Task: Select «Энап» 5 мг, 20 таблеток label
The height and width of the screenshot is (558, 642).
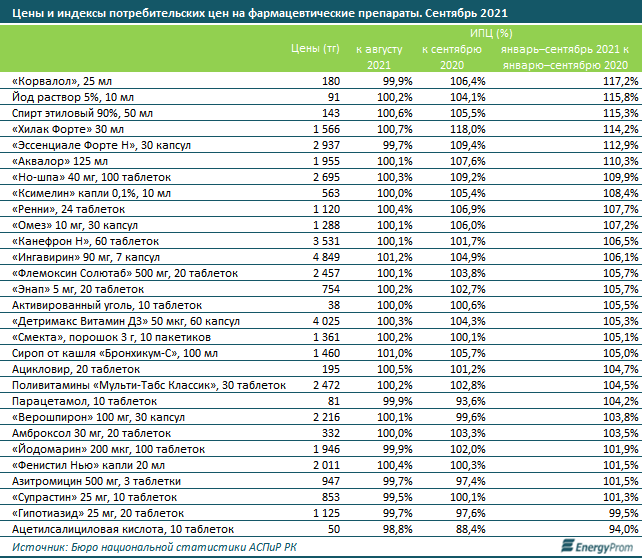Action: [78, 289]
